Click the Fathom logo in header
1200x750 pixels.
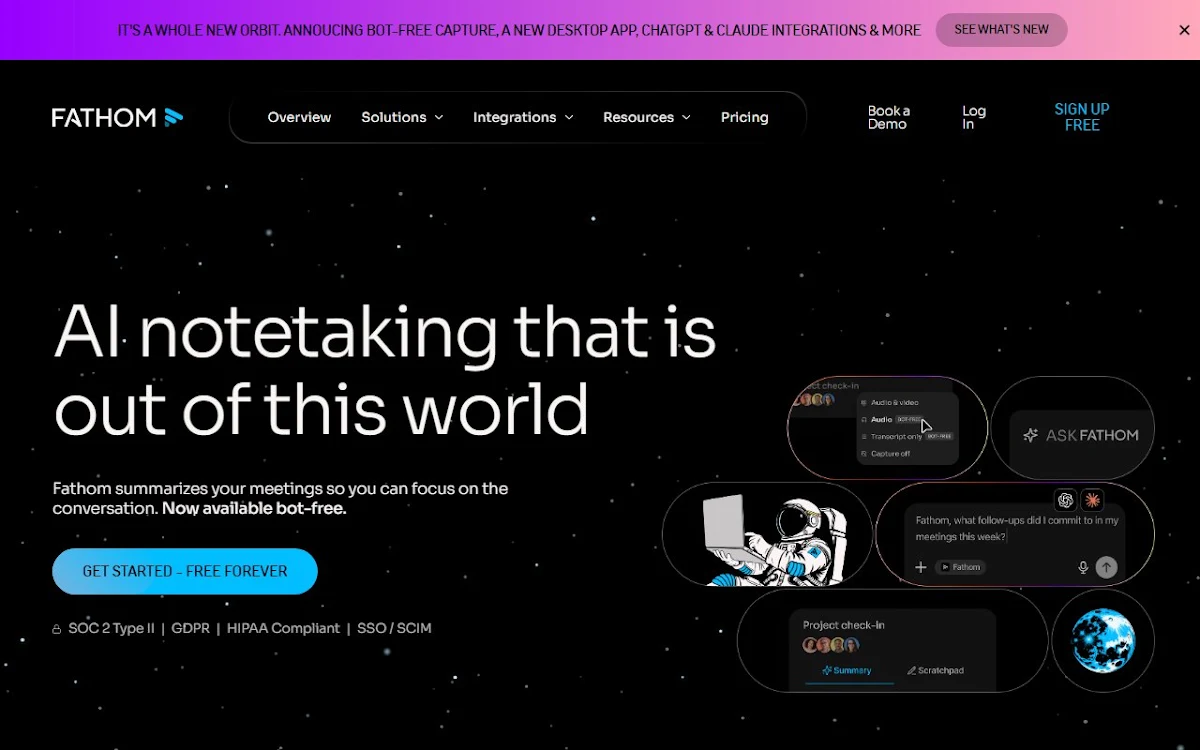(x=117, y=117)
